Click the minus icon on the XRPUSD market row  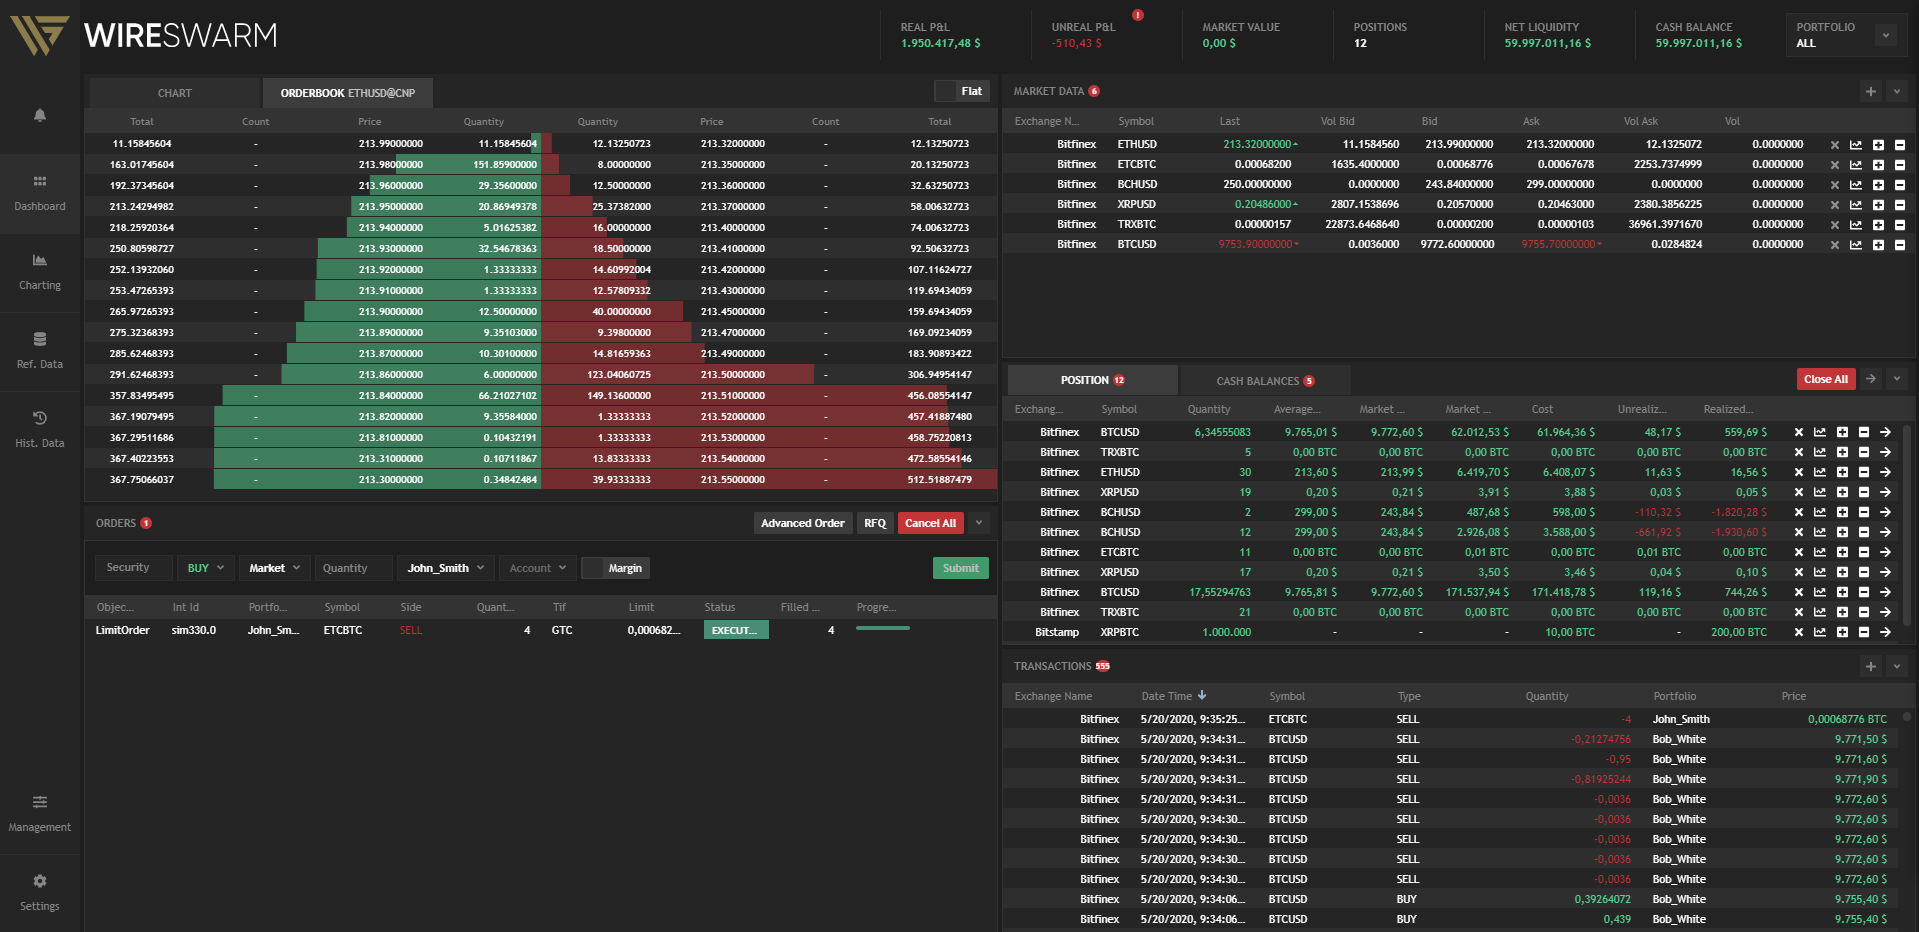coord(1900,205)
